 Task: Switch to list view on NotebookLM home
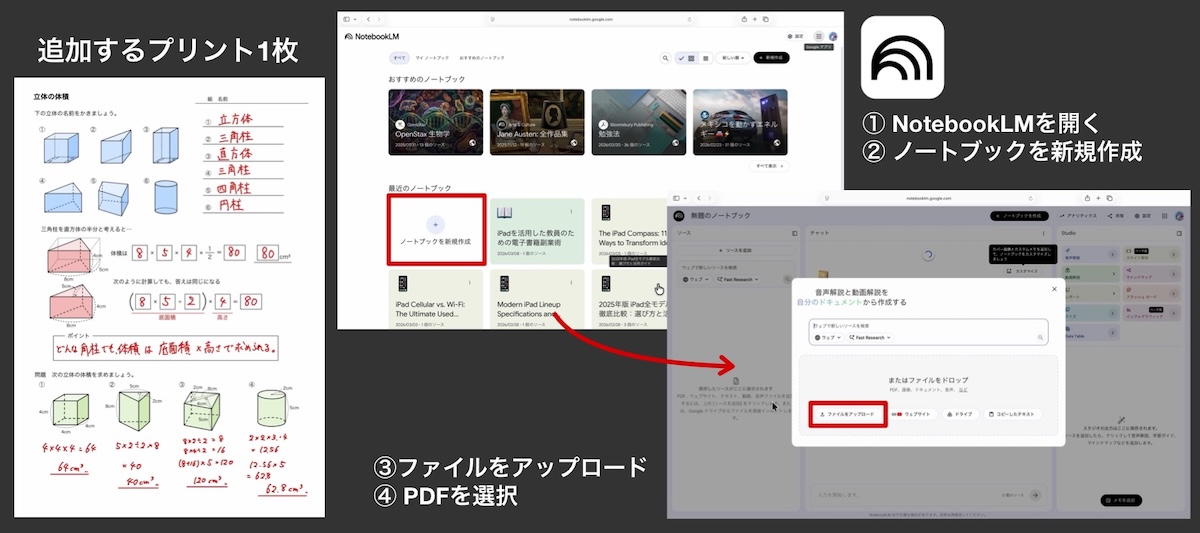[705, 58]
